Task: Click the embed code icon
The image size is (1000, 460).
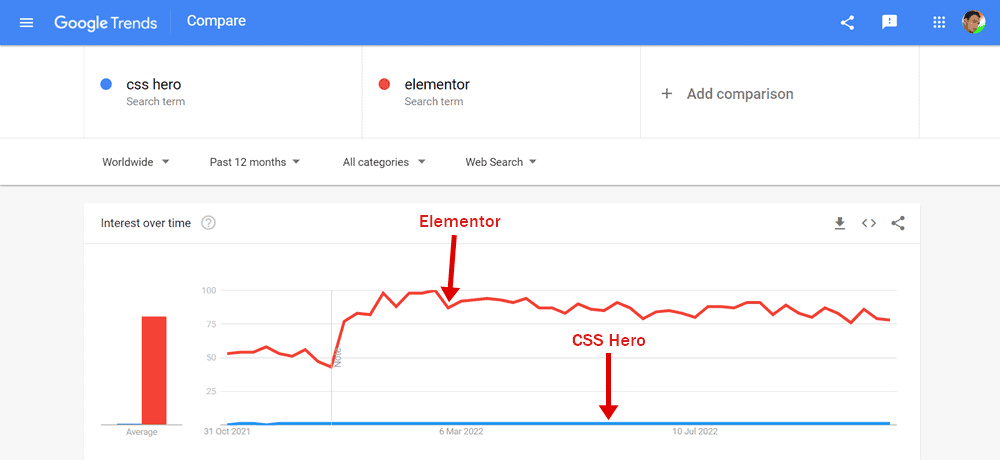Action: click(869, 223)
